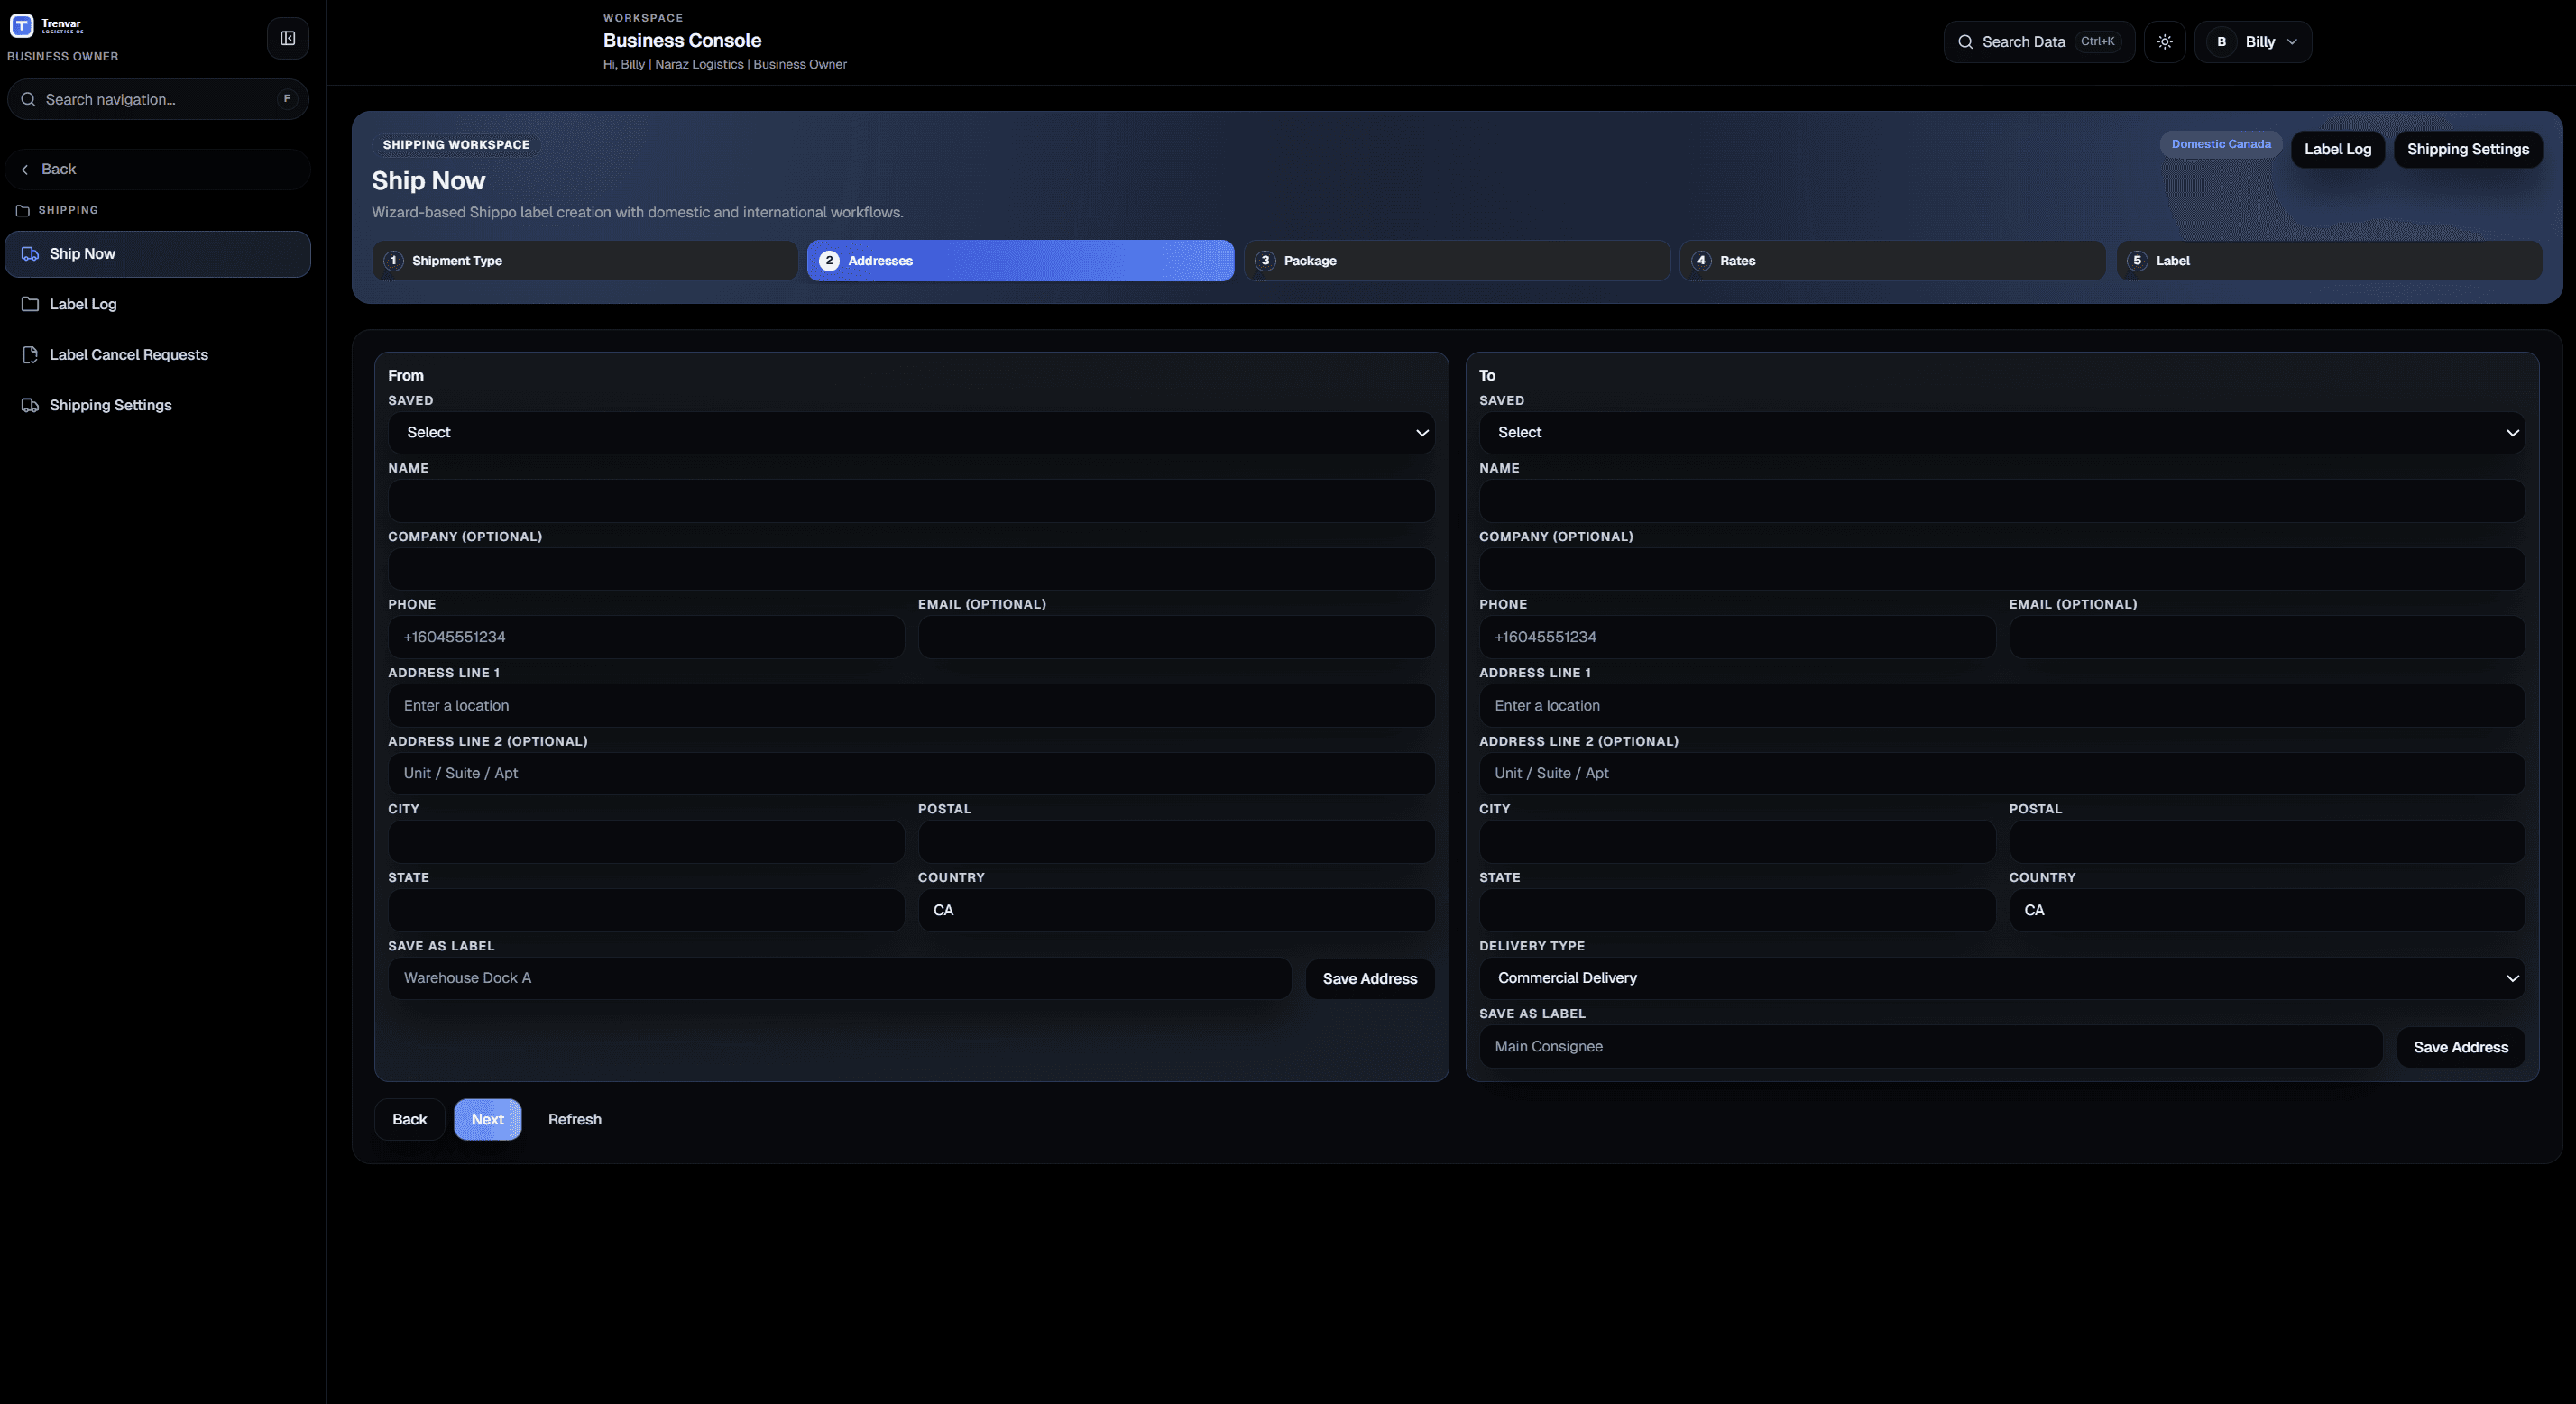
Task: Click the Shipping Settings truck icon in the sidebar
Action: (30, 405)
